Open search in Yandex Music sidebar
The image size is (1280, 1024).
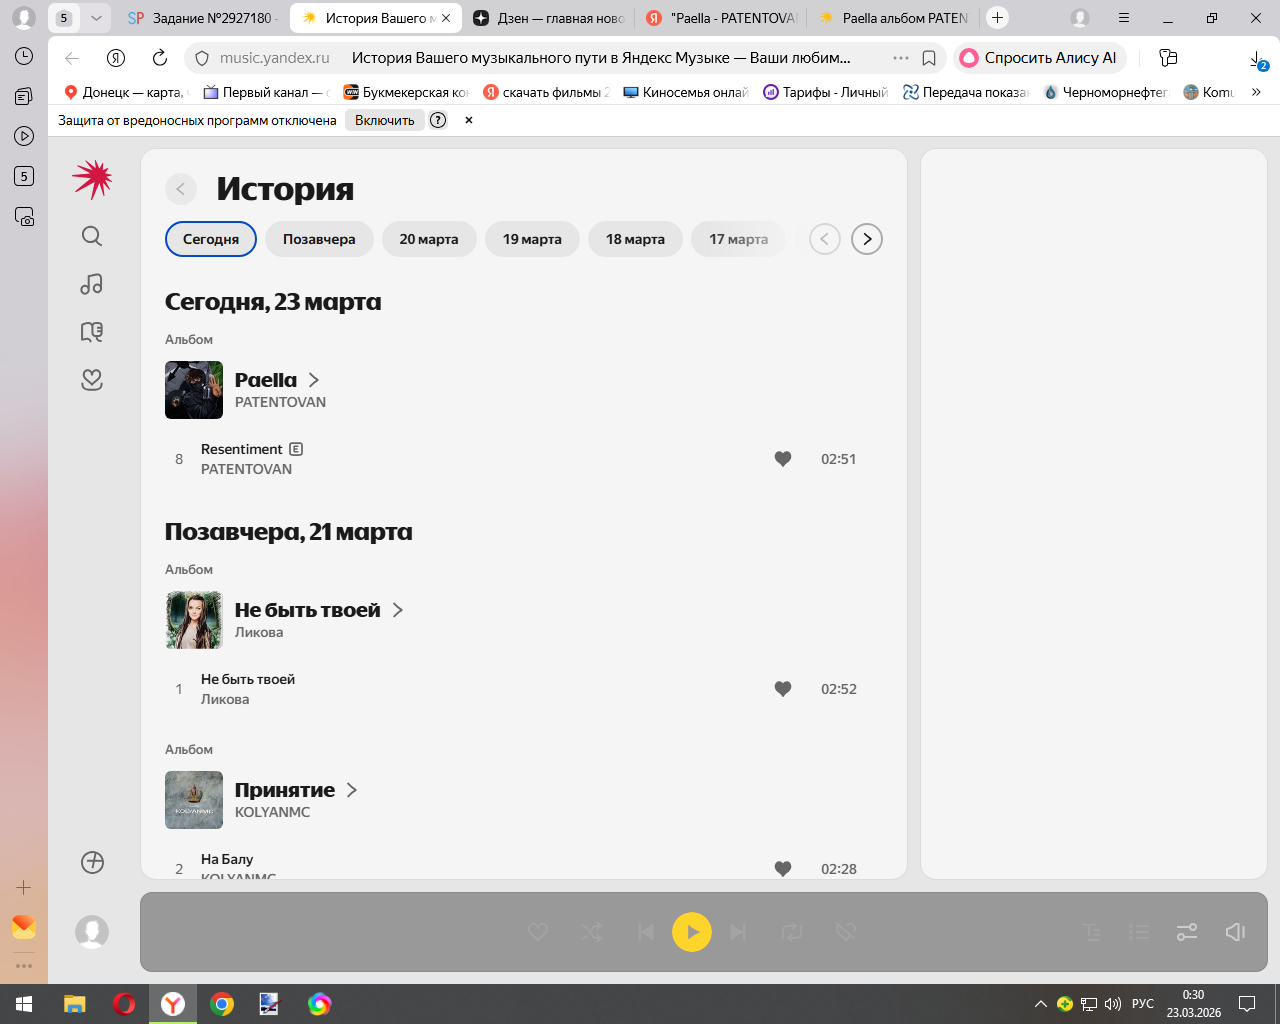pyautogui.click(x=92, y=236)
